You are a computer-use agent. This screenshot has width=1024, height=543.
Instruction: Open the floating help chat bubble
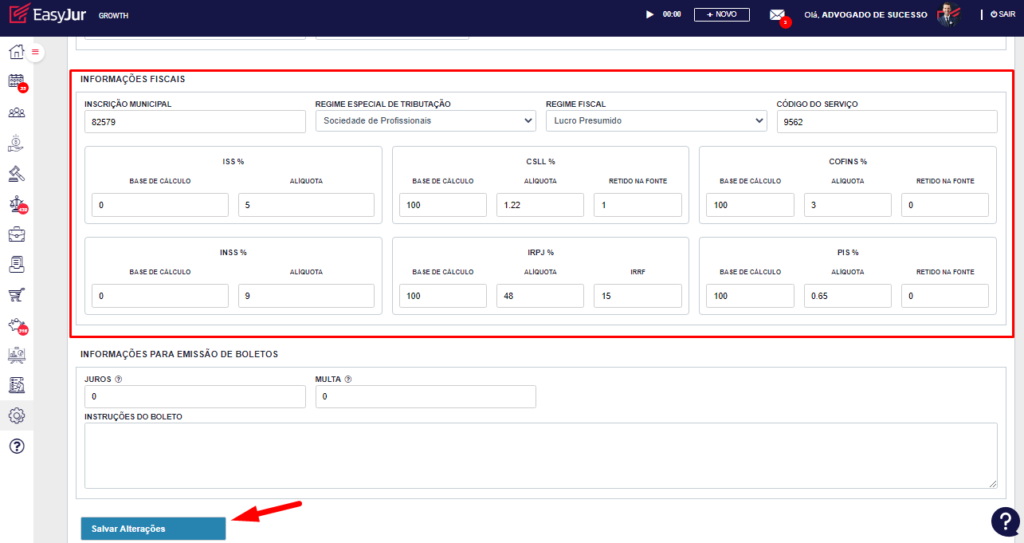tap(1005, 521)
